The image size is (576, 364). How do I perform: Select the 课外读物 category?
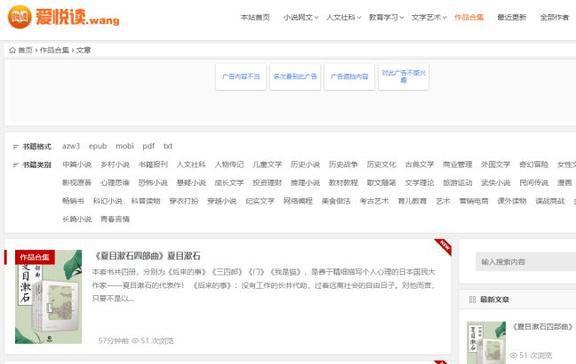(512, 201)
